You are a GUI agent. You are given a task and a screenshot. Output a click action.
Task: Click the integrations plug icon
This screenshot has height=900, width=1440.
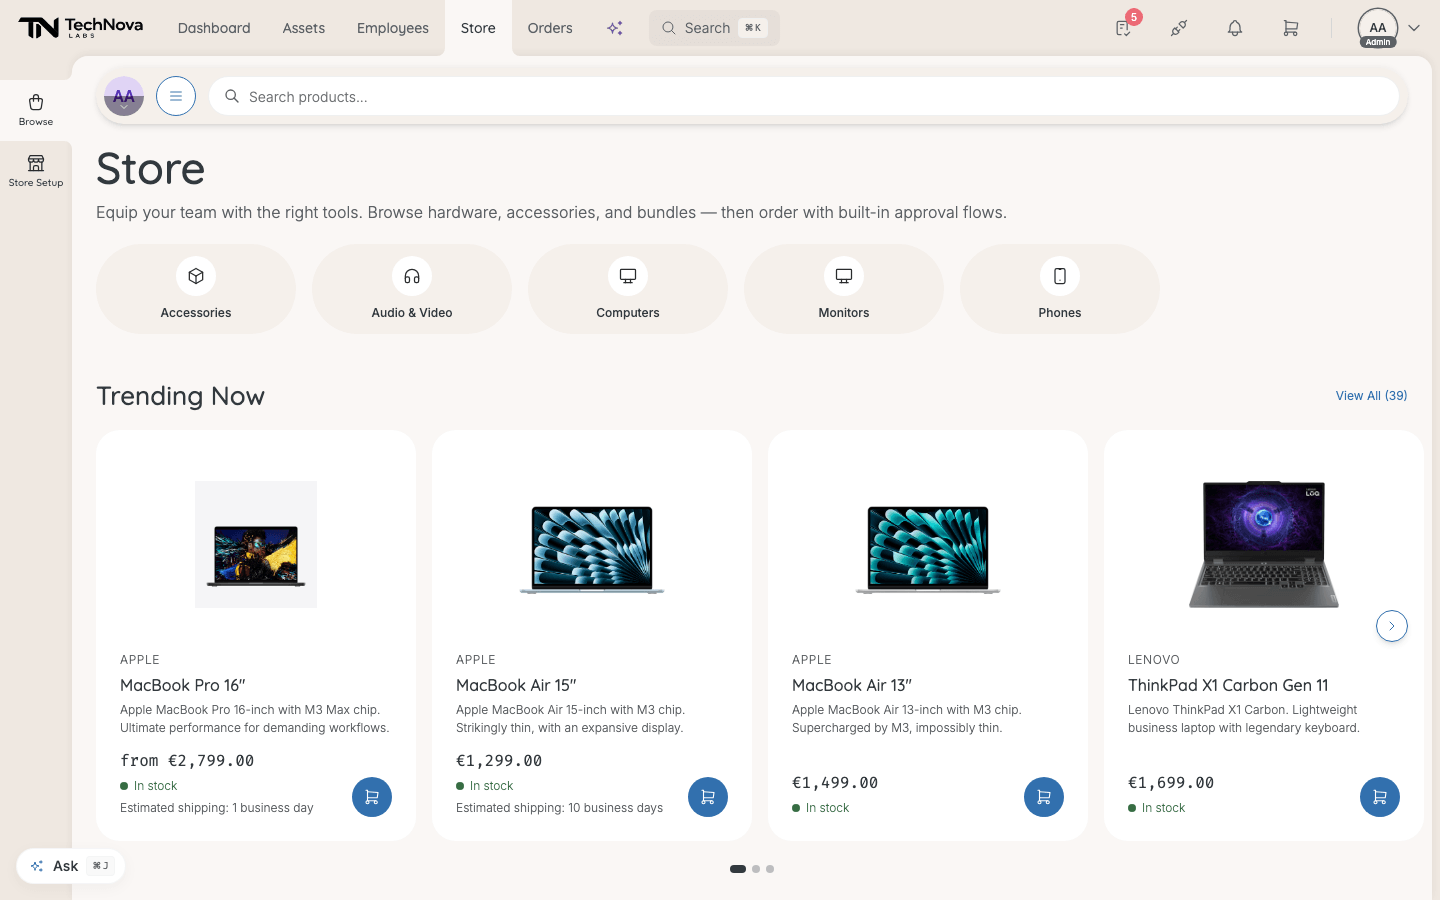click(x=1179, y=28)
